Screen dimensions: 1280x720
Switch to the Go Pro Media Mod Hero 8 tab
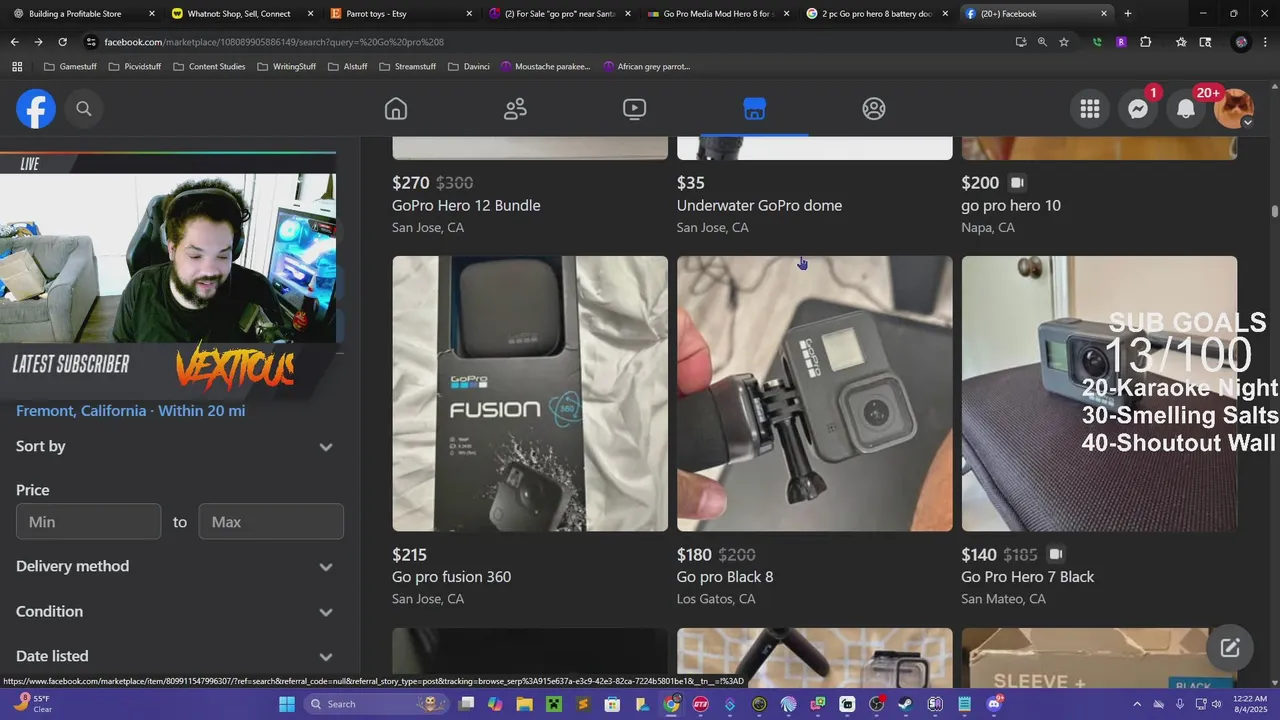pos(717,14)
